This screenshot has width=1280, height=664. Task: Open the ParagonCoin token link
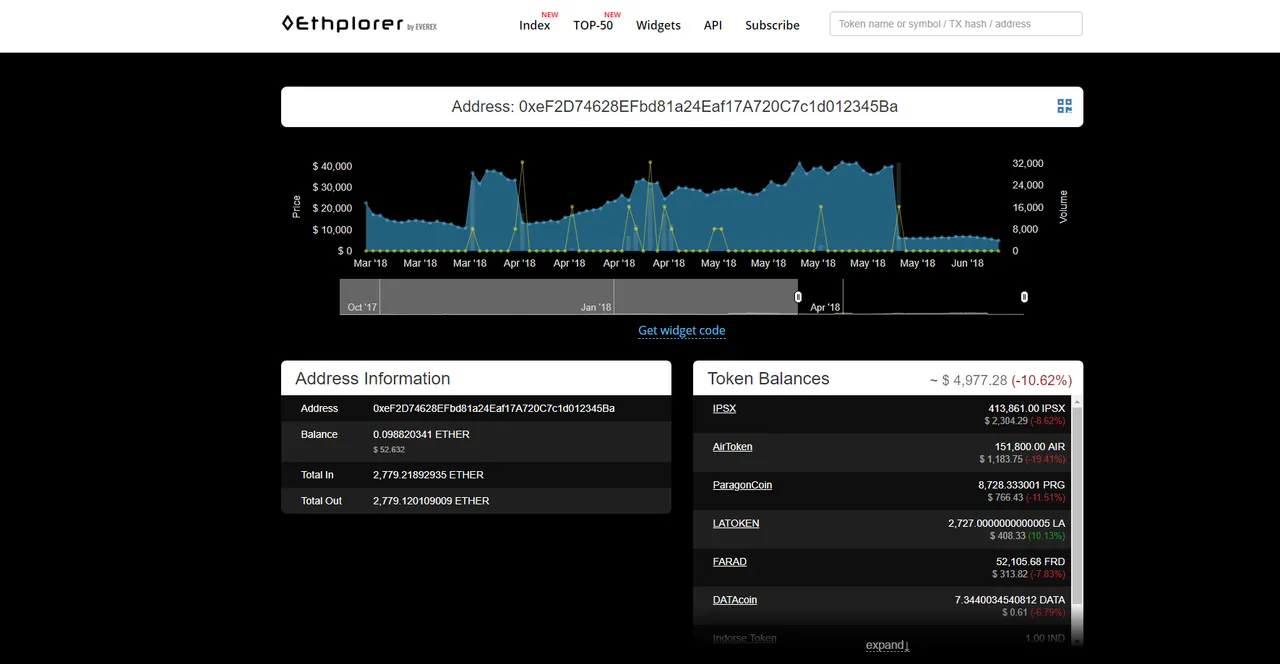[742, 485]
